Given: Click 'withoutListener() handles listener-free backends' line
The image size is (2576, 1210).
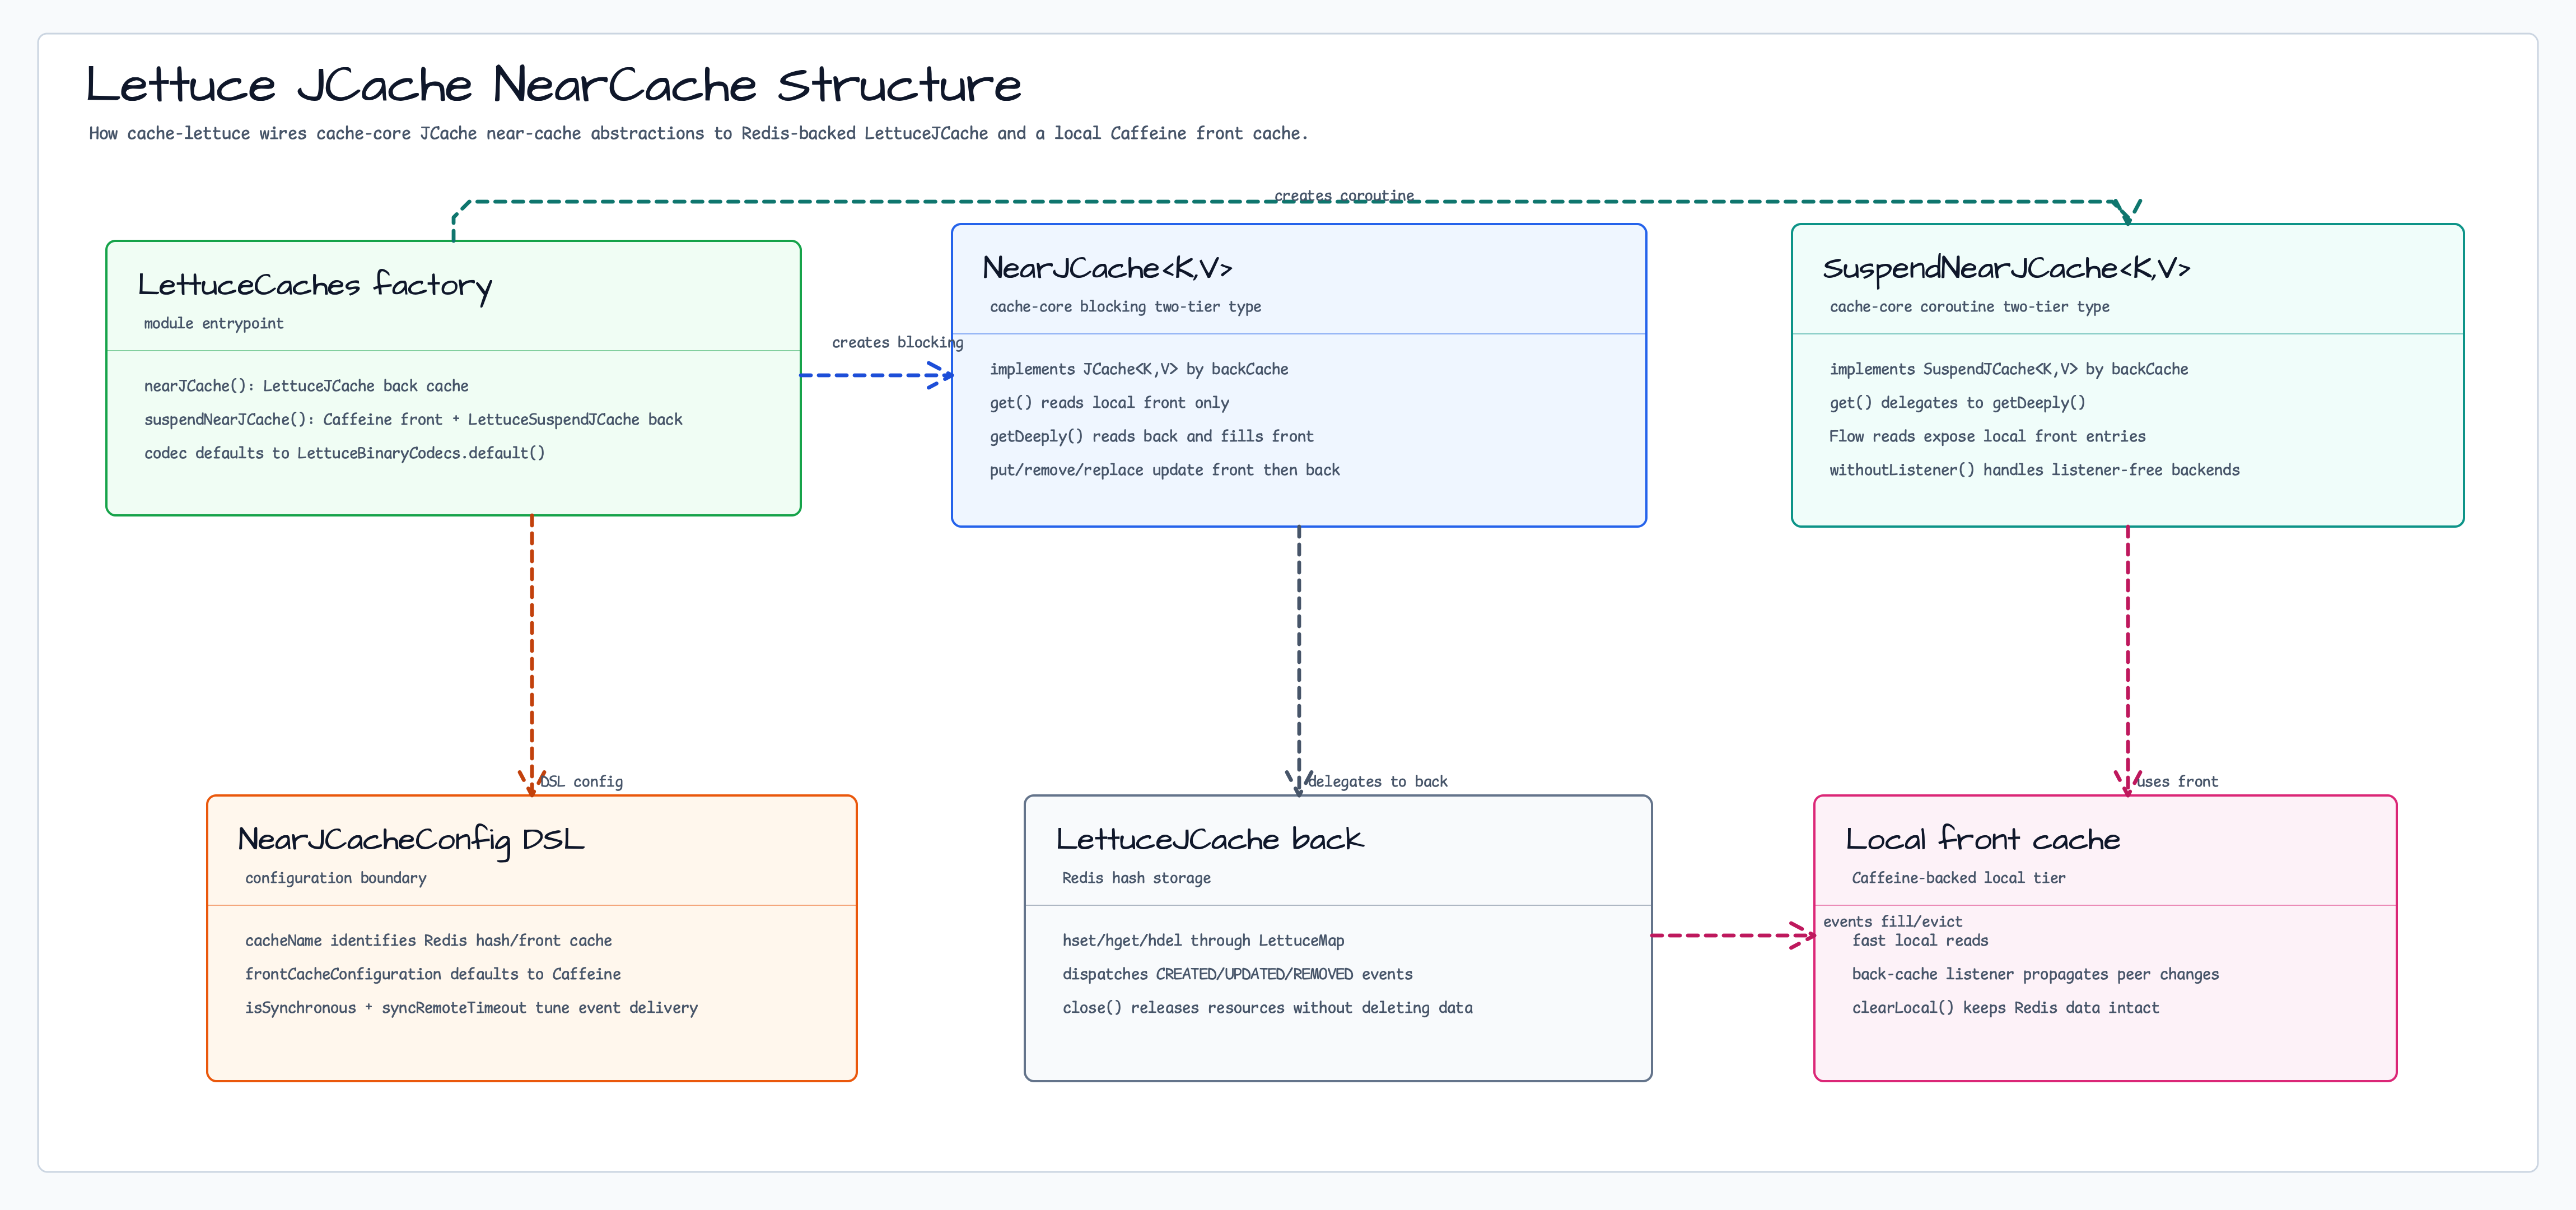Looking at the screenshot, I should (2034, 470).
